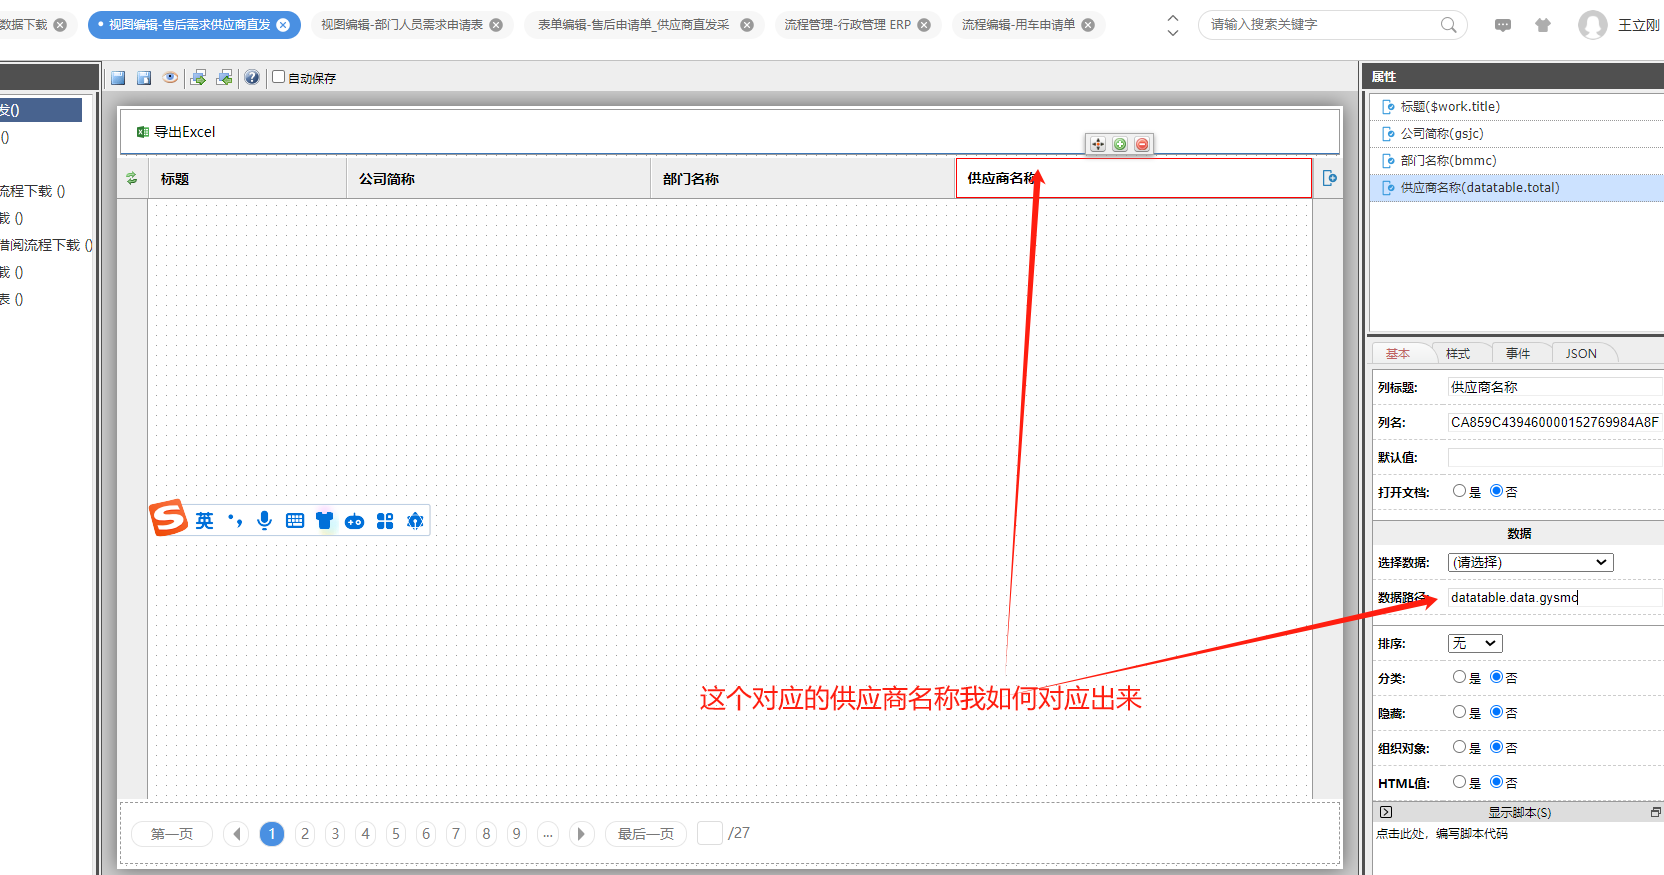Screen dimensions: 1664x875
Task: Open the chat message icon in the top bar
Action: point(1503,25)
